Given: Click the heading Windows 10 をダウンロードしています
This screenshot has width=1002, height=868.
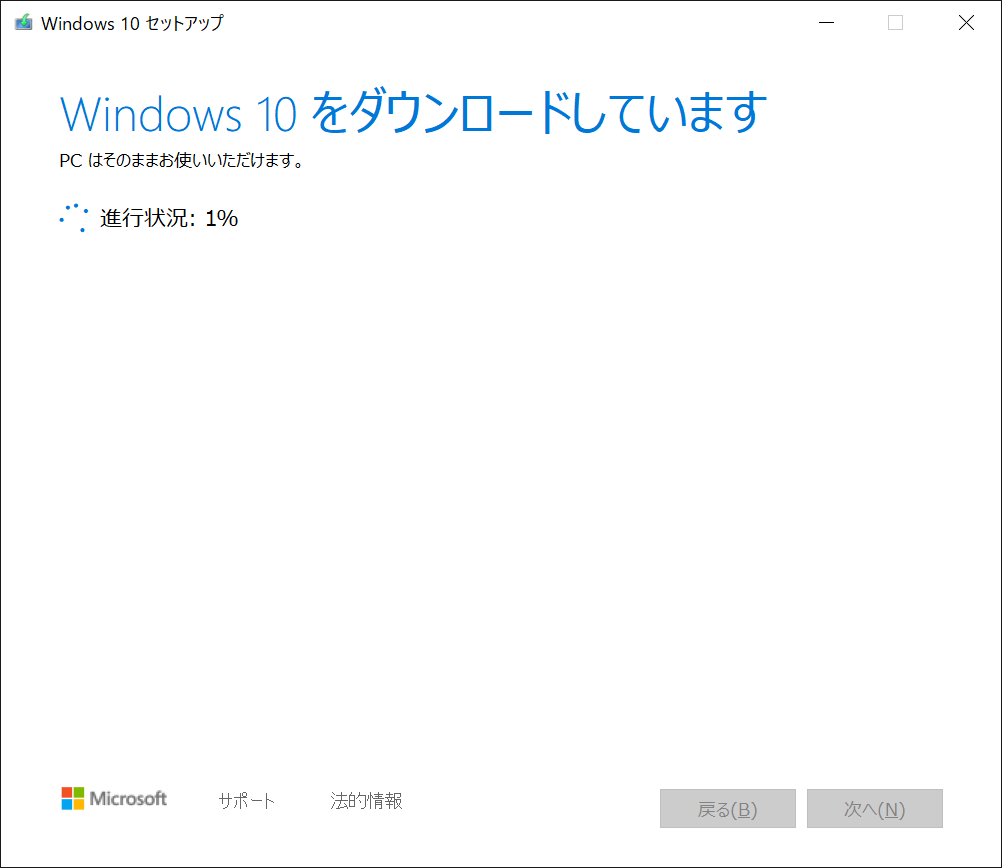Looking at the screenshot, I should tap(413, 113).
